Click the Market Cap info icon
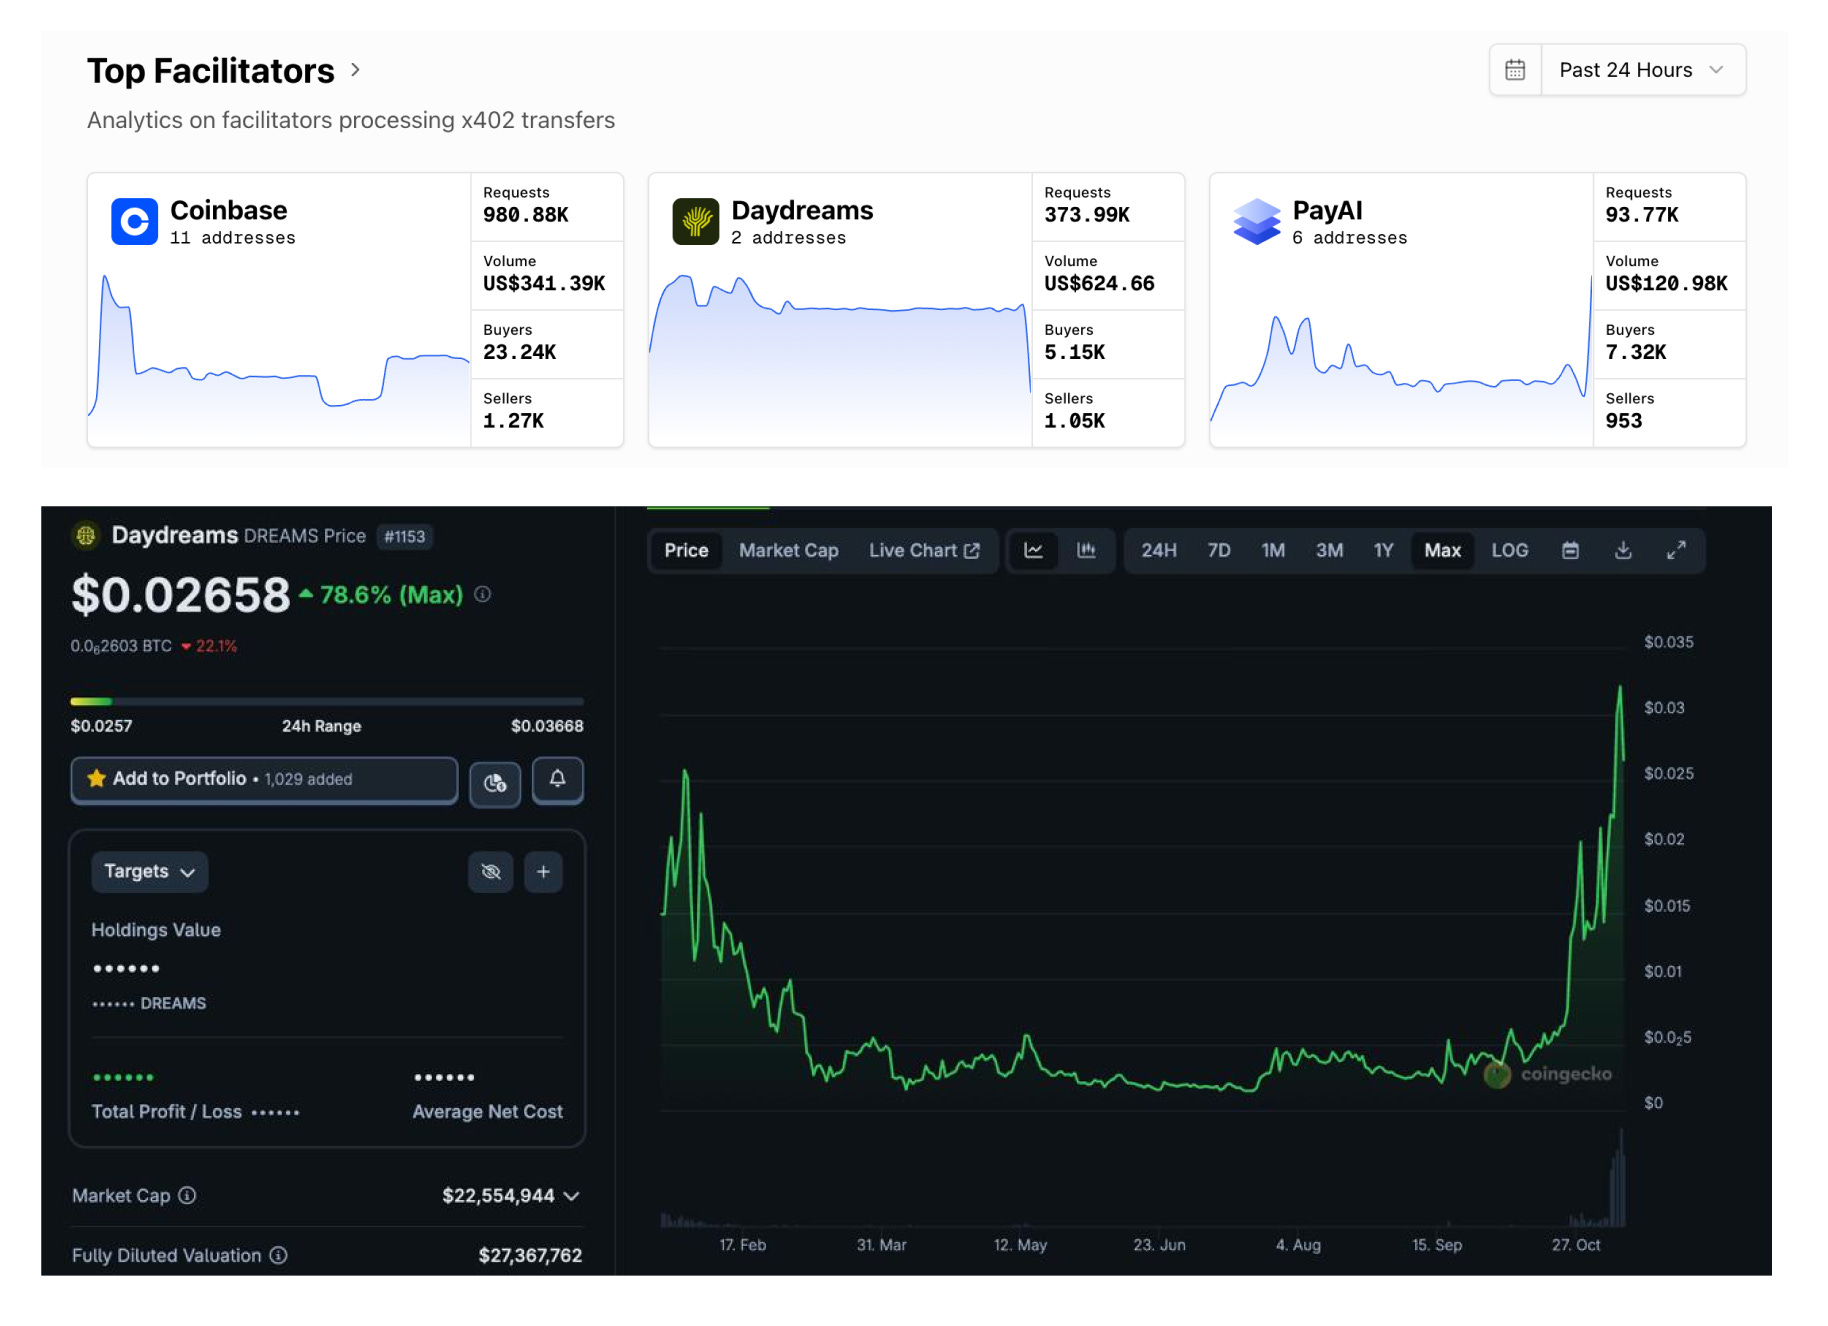The image size is (1828, 1326). pyautogui.click(x=187, y=1195)
